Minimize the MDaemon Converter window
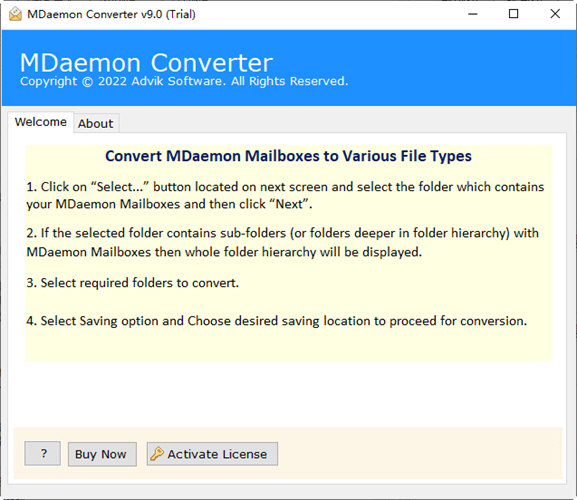The width and height of the screenshot is (577, 500). pos(473,14)
